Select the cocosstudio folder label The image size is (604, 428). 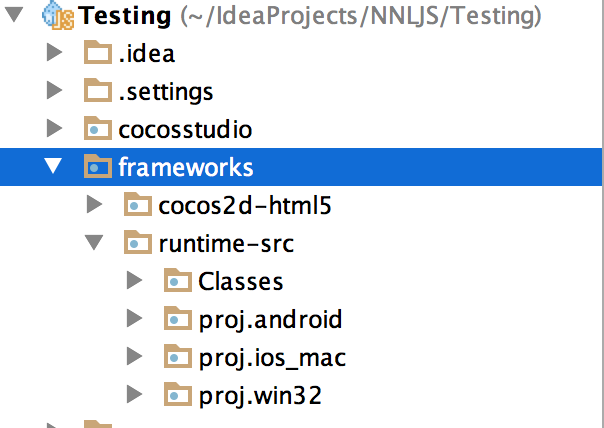(x=185, y=129)
